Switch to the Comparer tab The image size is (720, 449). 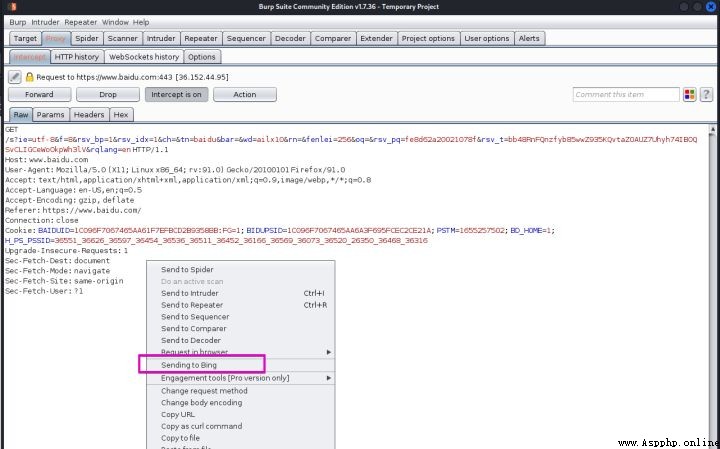point(333,39)
